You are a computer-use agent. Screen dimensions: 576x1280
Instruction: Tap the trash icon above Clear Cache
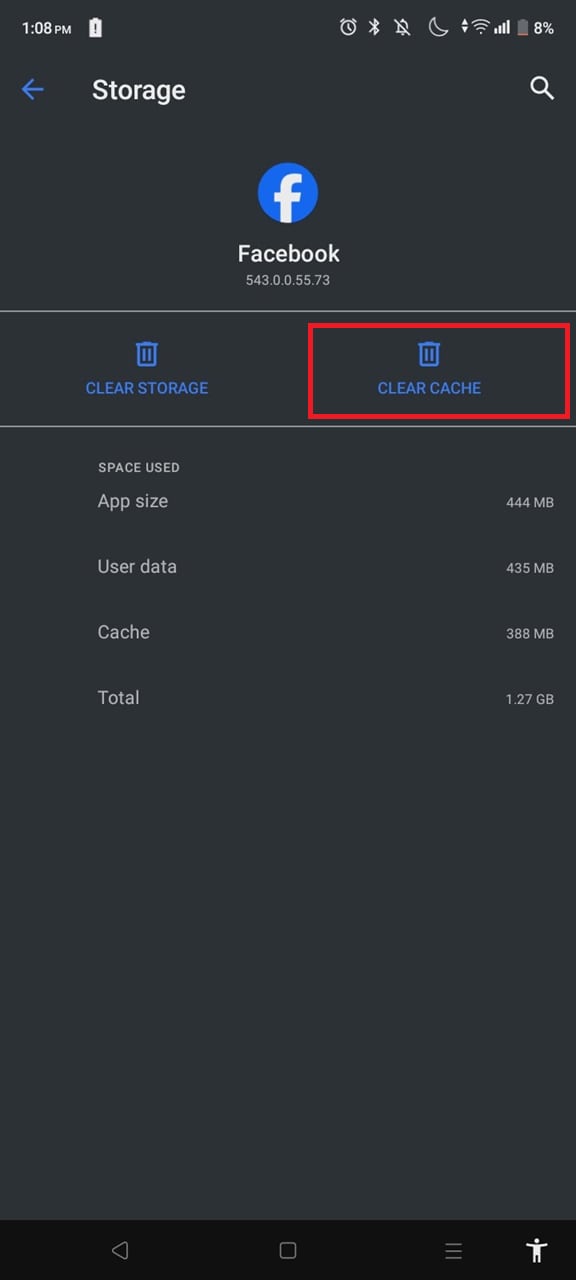click(429, 353)
